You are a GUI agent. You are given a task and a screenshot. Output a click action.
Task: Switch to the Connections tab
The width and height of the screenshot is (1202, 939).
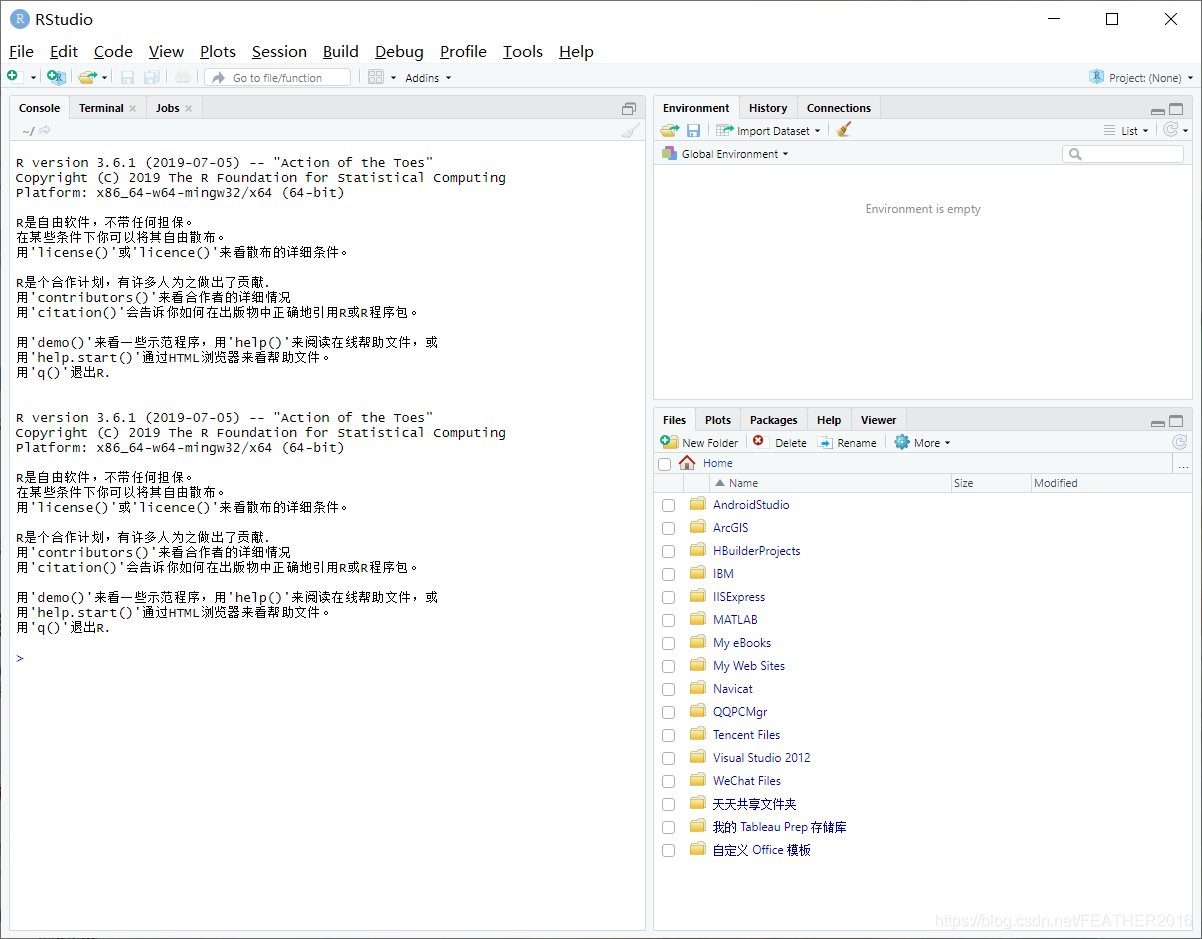(838, 108)
